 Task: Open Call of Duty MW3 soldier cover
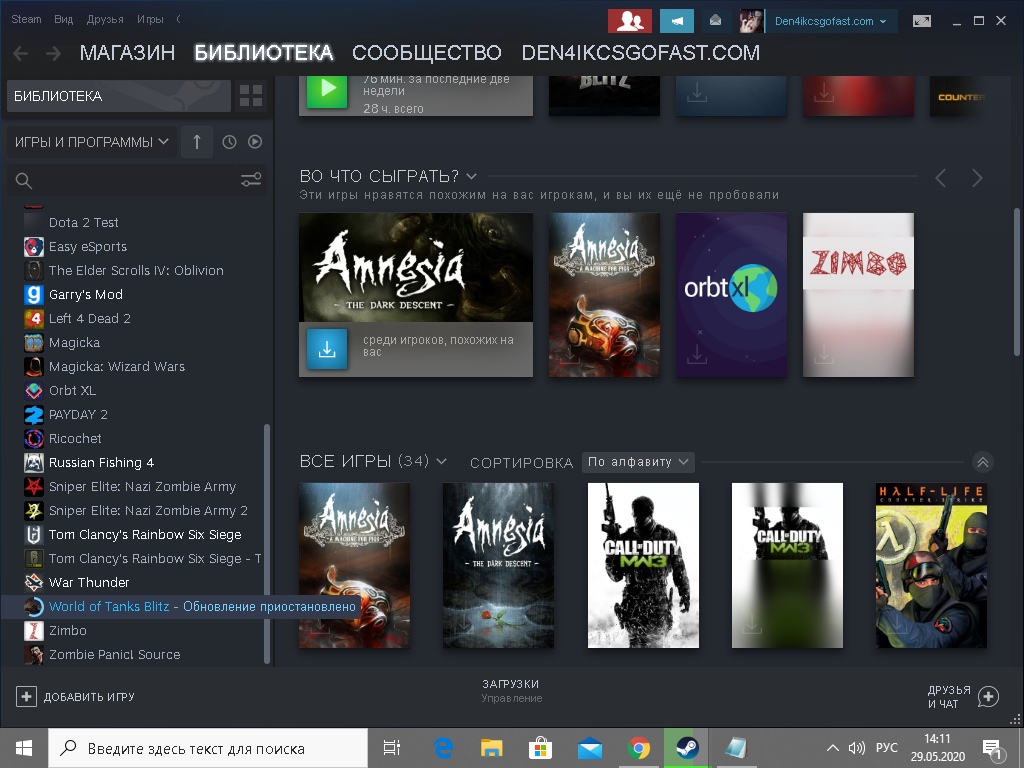[643, 566]
